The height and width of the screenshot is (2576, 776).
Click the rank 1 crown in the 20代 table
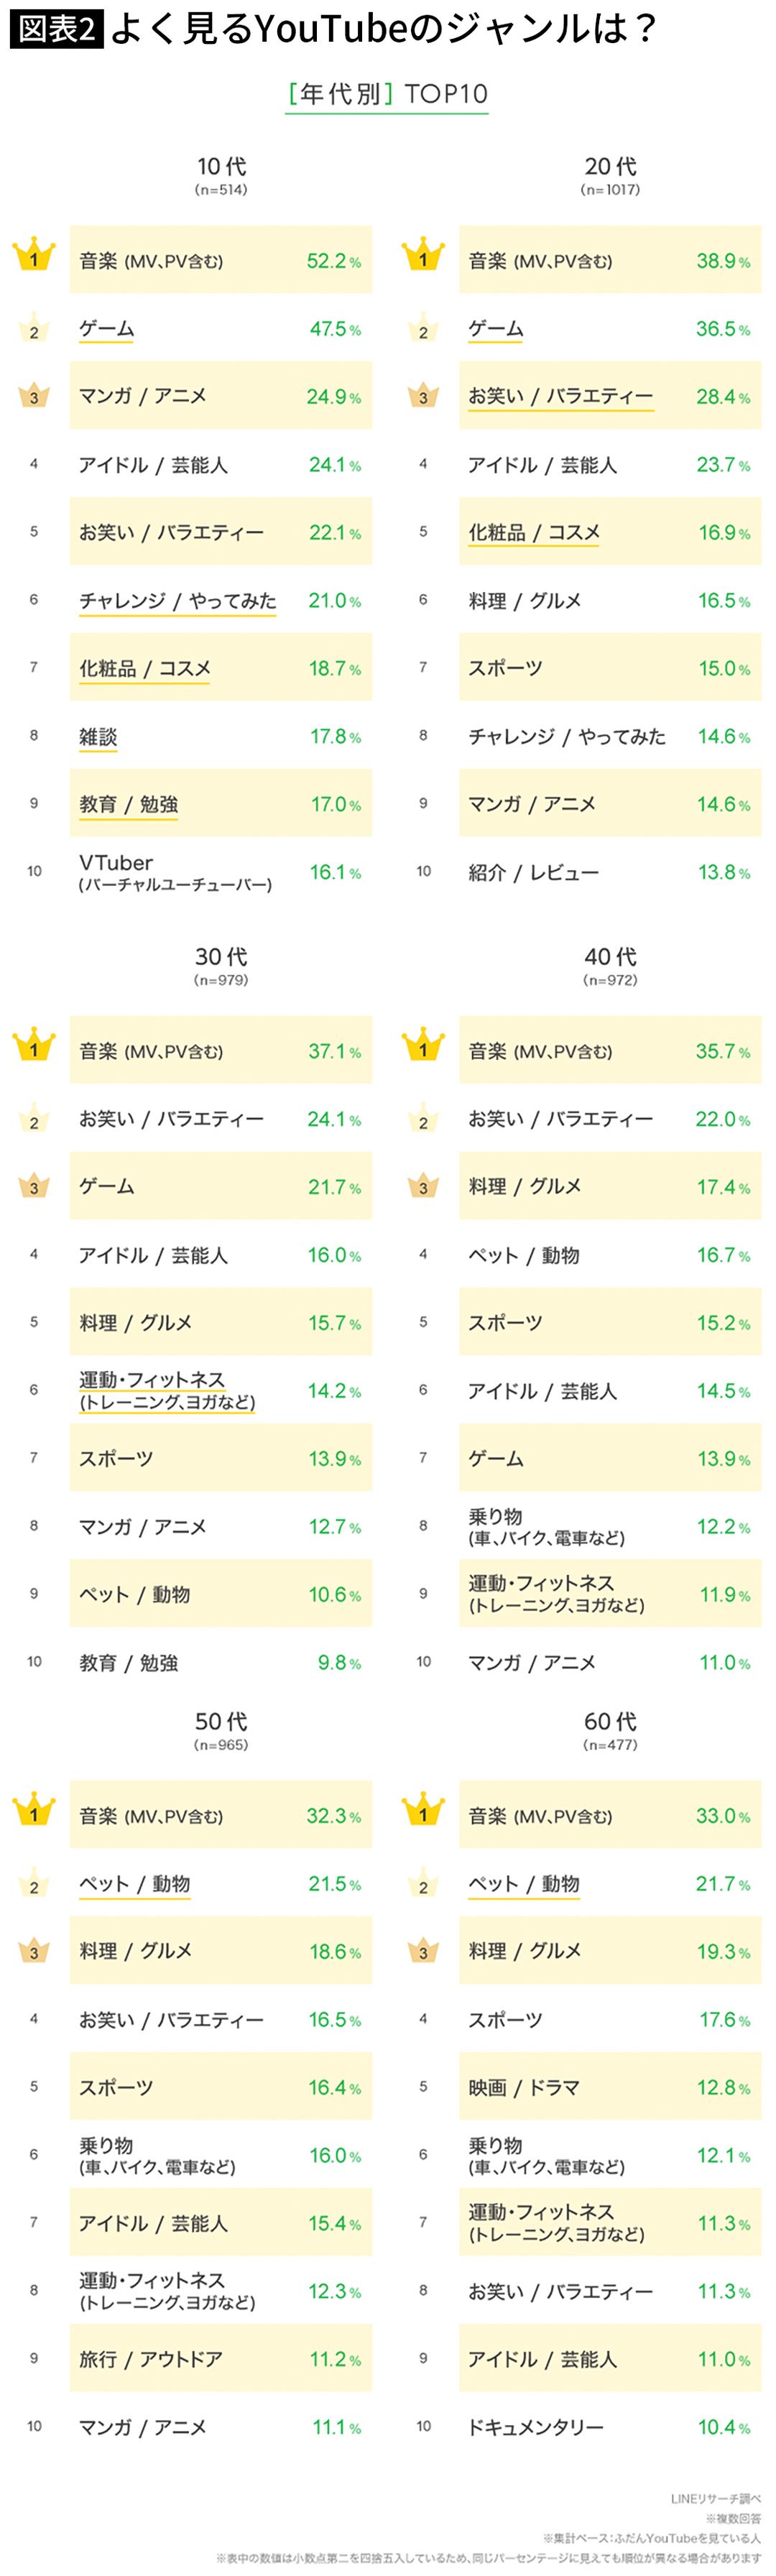click(x=423, y=256)
